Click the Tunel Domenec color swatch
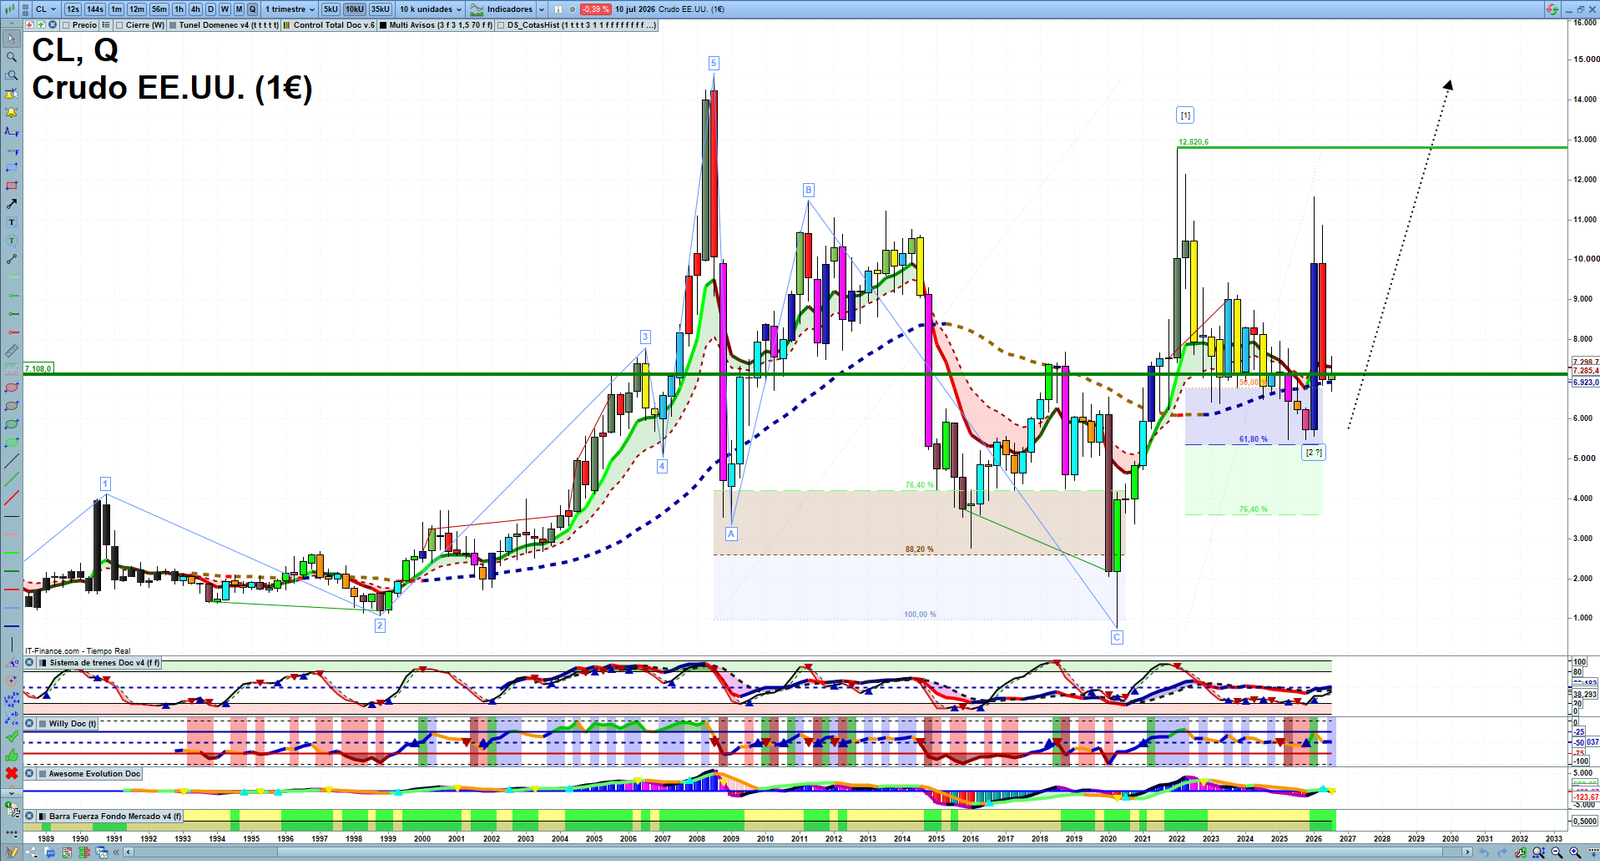 tap(173, 25)
